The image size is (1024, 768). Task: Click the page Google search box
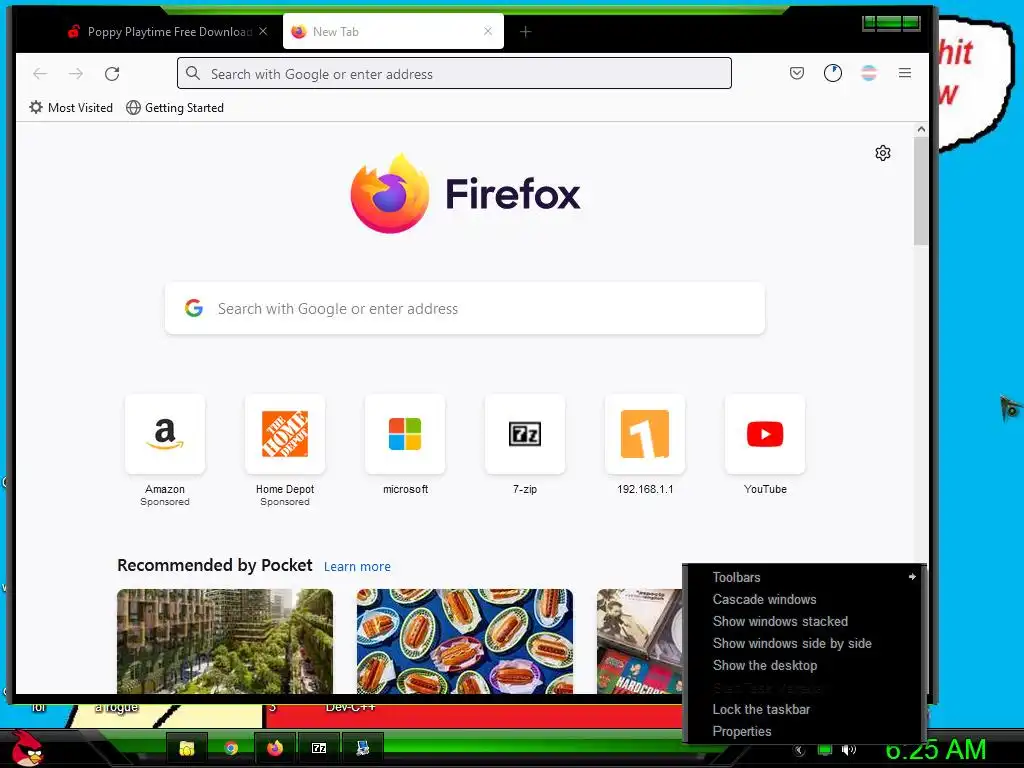(464, 308)
